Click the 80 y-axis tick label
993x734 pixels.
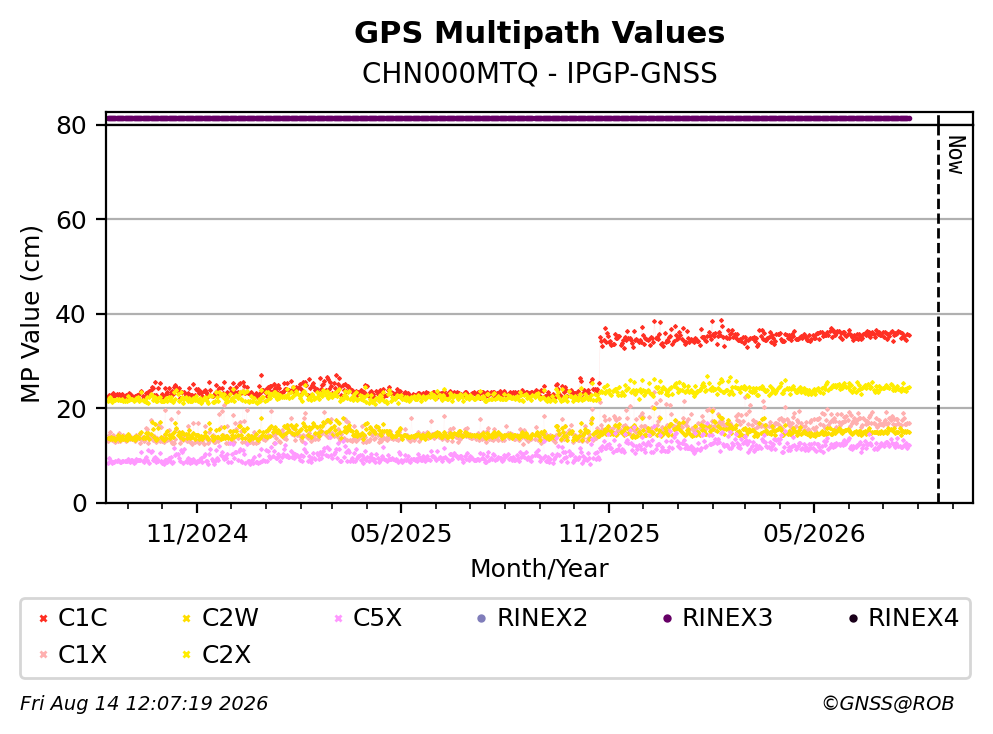(71, 125)
